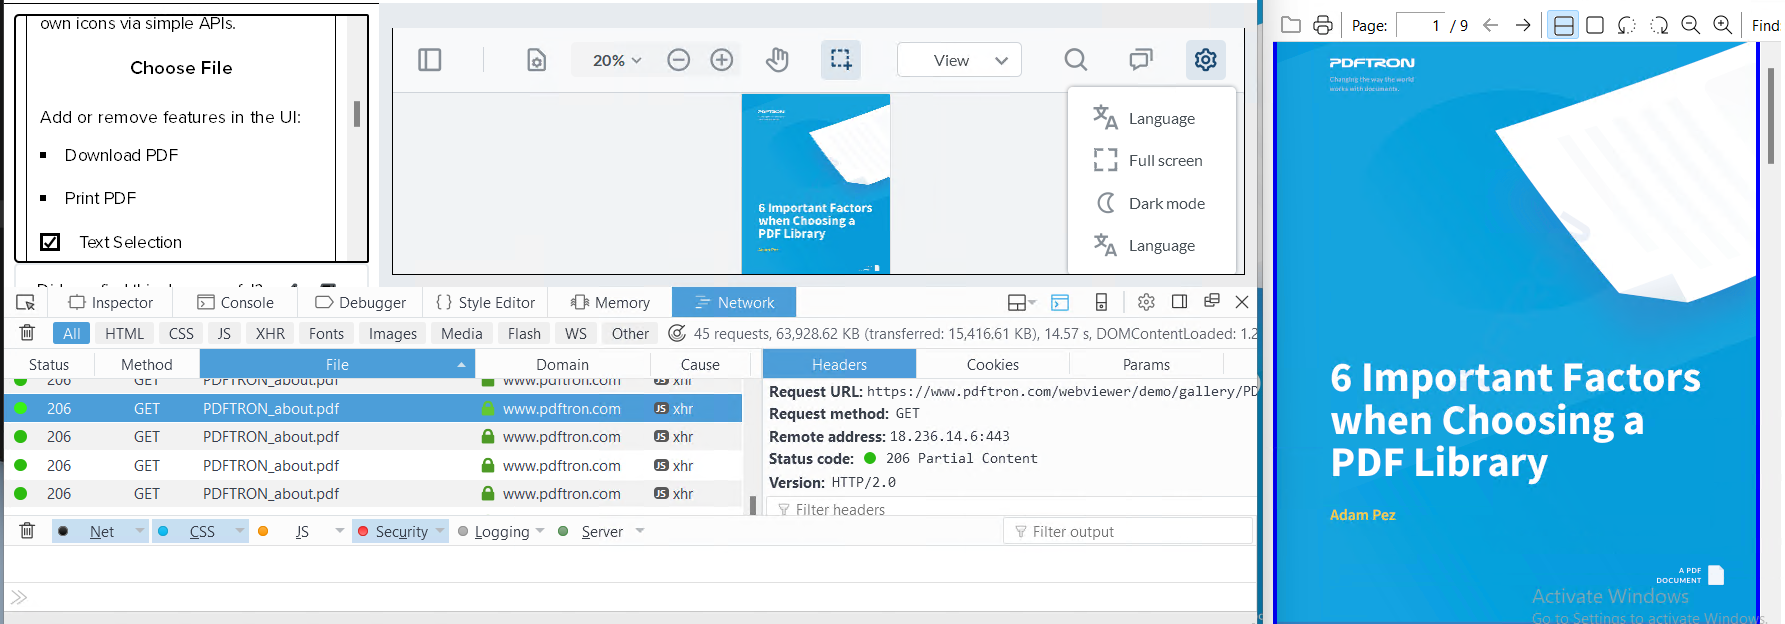Switch to continuous page layout
Image resolution: width=1785 pixels, height=624 pixels.
tap(1564, 25)
